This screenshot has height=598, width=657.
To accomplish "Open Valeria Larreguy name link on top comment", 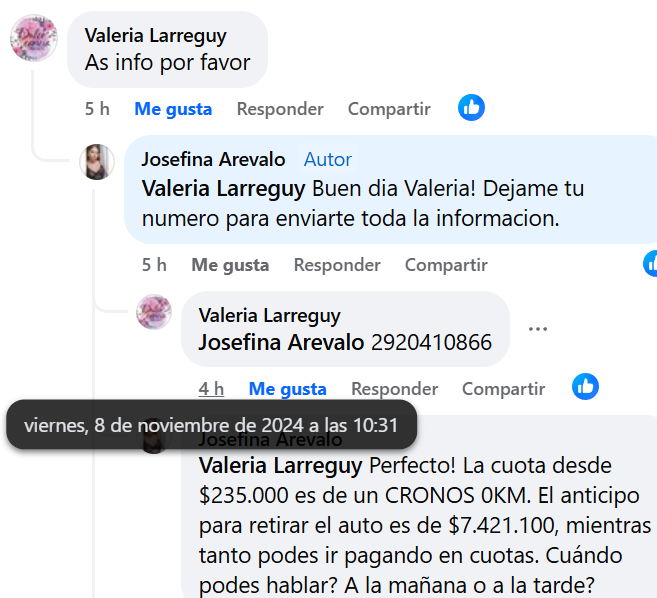I will pos(155,36).
